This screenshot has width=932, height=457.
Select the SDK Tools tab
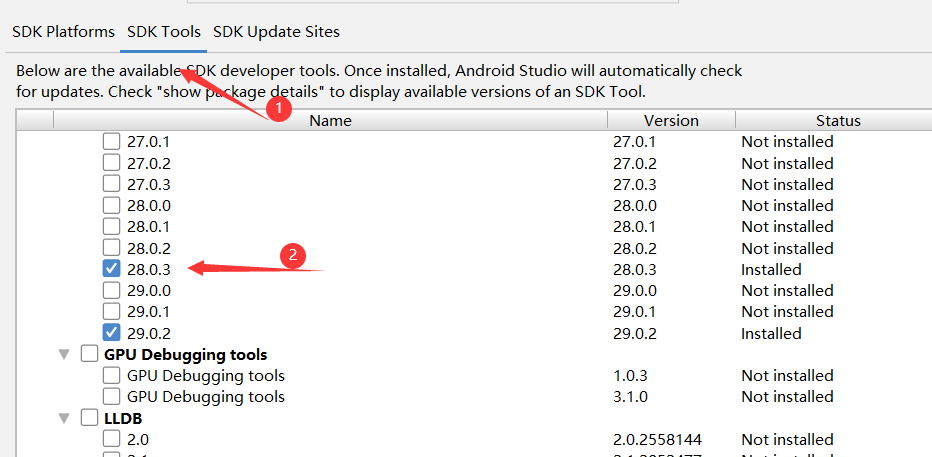click(x=163, y=31)
